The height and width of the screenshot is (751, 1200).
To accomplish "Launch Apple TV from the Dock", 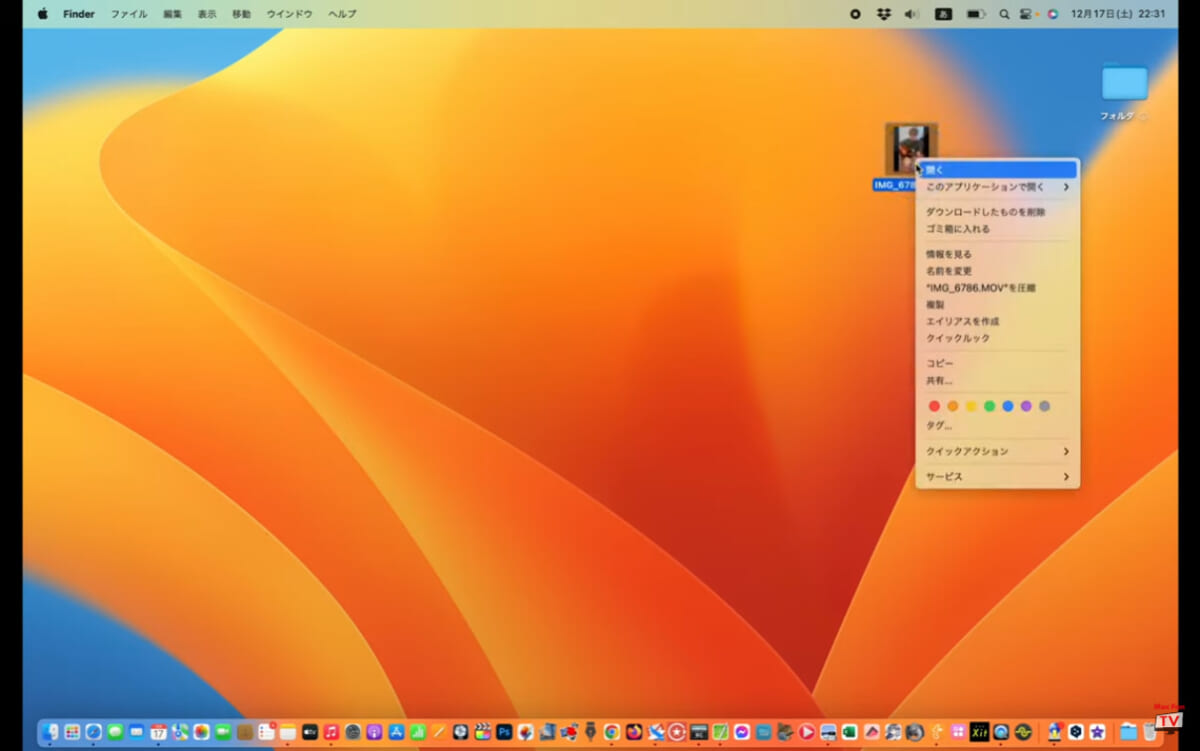I will point(310,732).
